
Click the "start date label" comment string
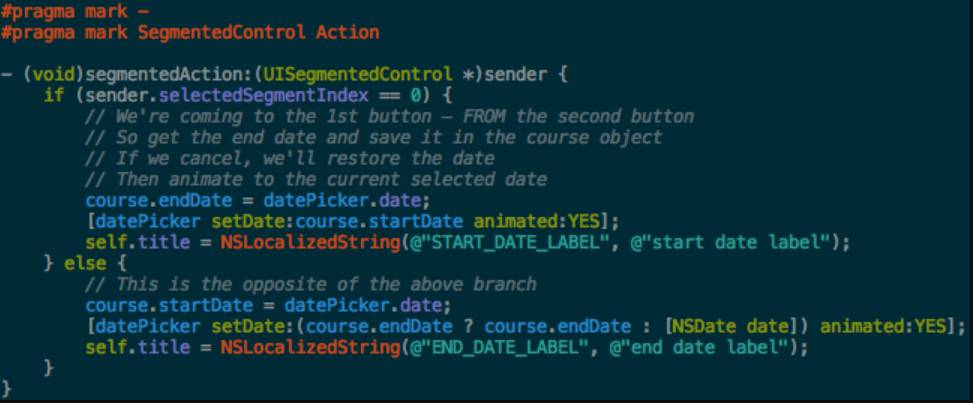pos(730,243)
